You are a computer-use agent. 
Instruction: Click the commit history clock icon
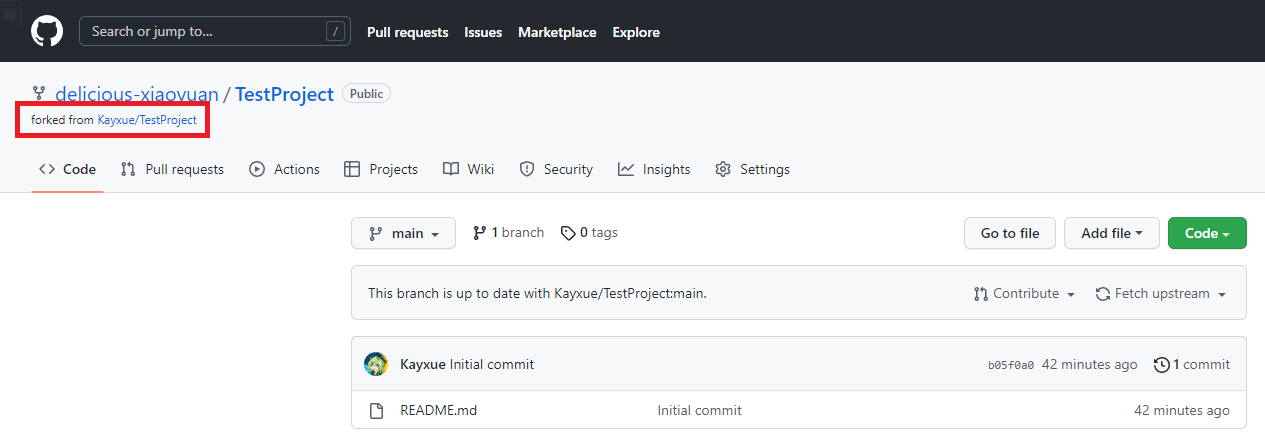coord(1161,365)
